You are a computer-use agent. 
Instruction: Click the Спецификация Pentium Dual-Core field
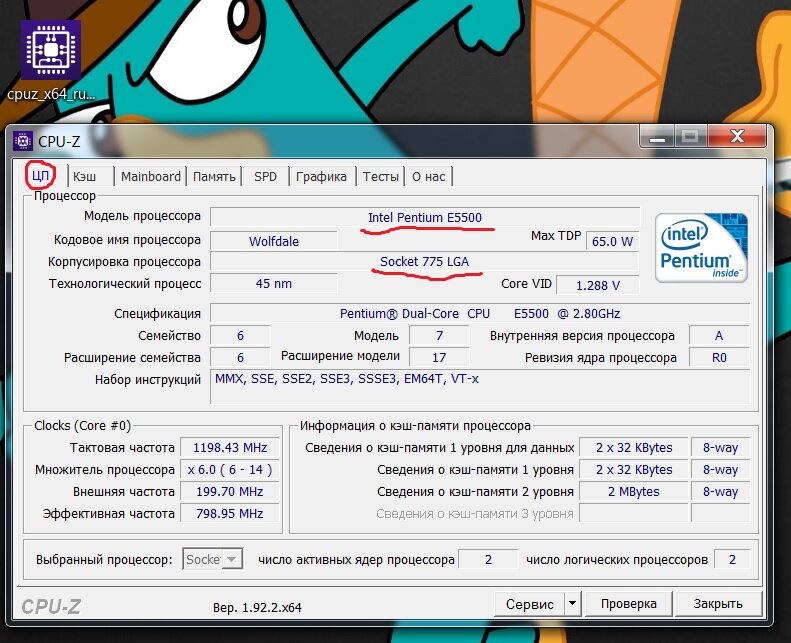(x=480, y=313)
